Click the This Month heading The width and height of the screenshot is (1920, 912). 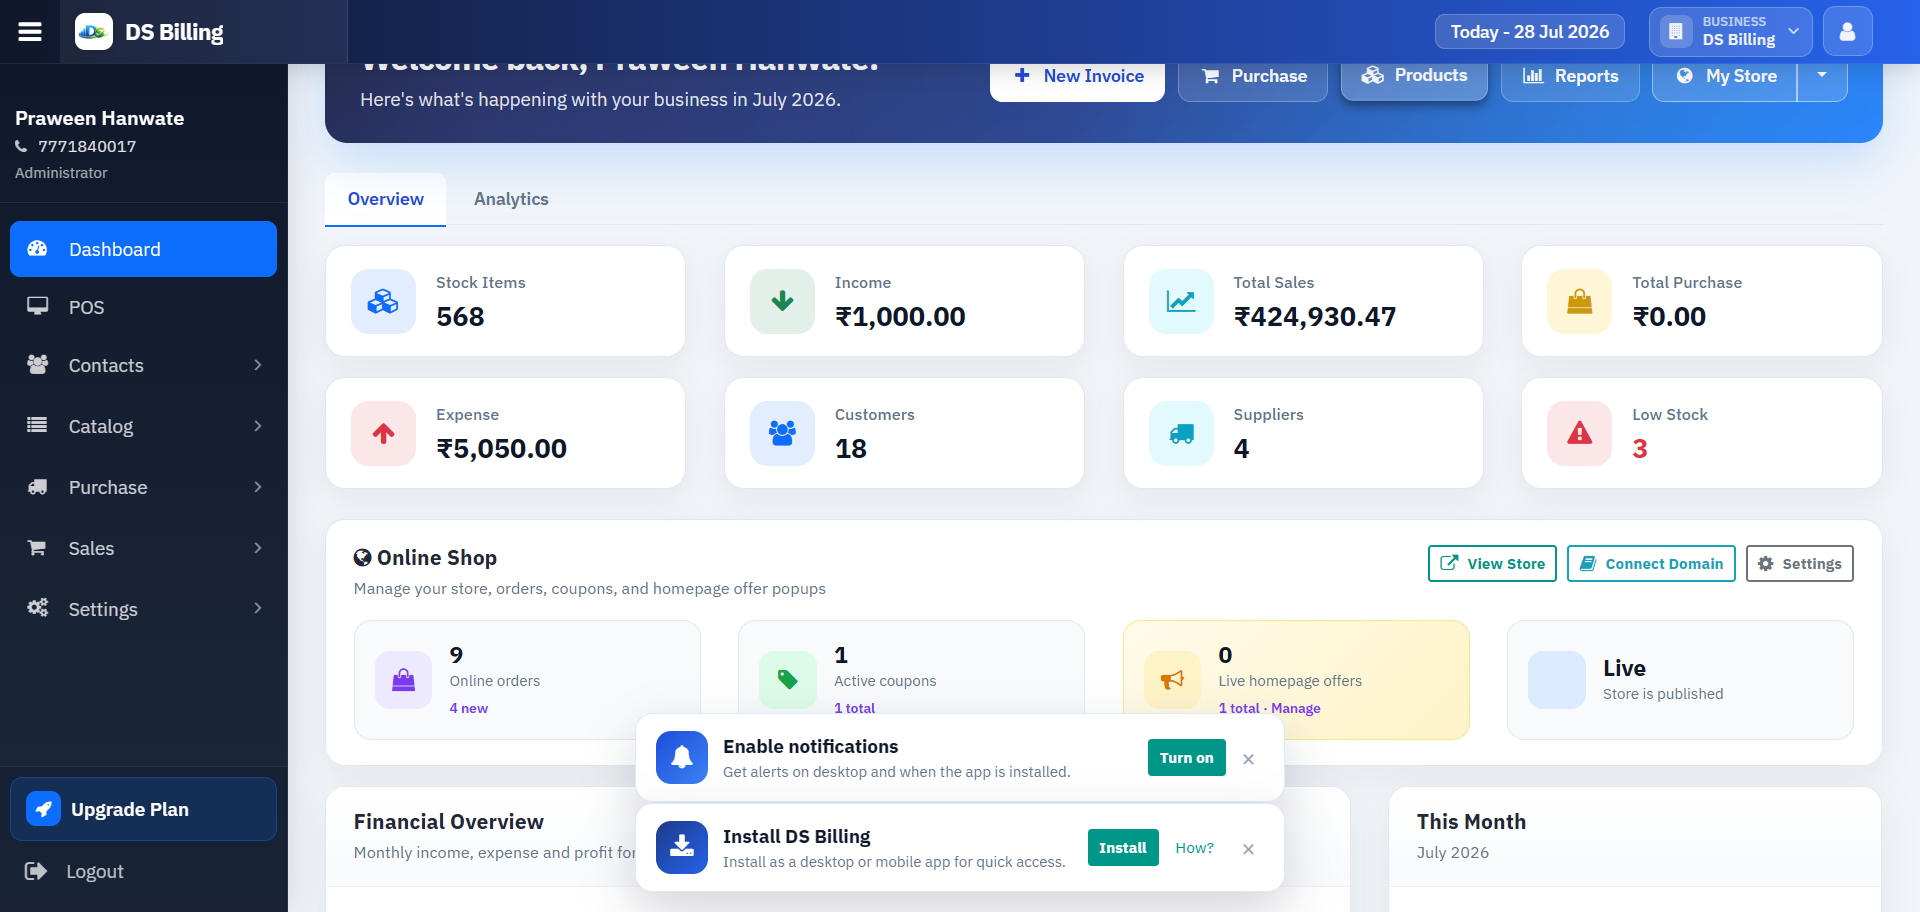pyautogui.click(x=1471, y=822)
